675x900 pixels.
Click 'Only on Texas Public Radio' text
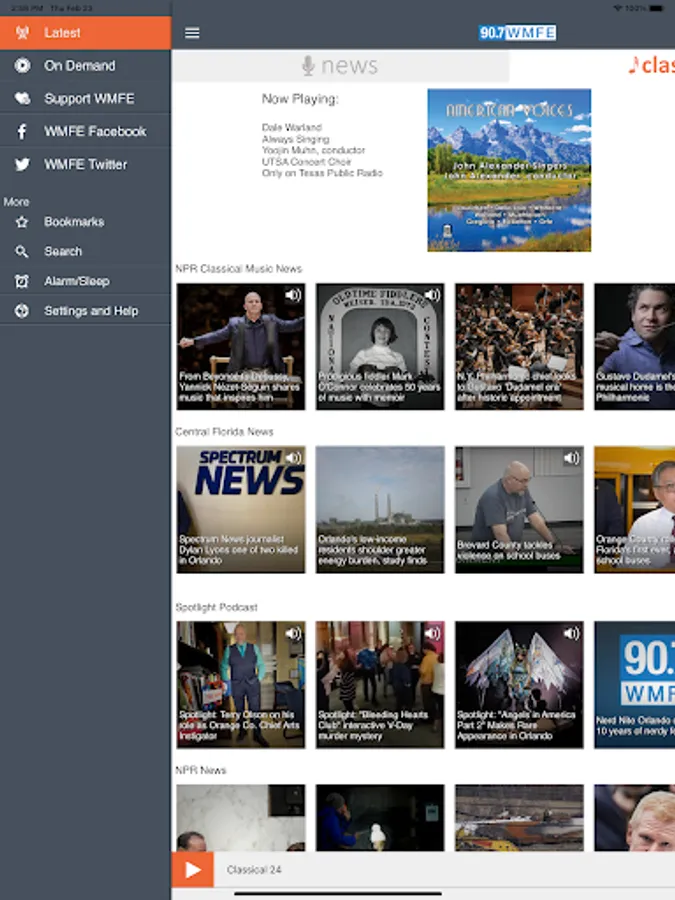[x=322, y=173]
